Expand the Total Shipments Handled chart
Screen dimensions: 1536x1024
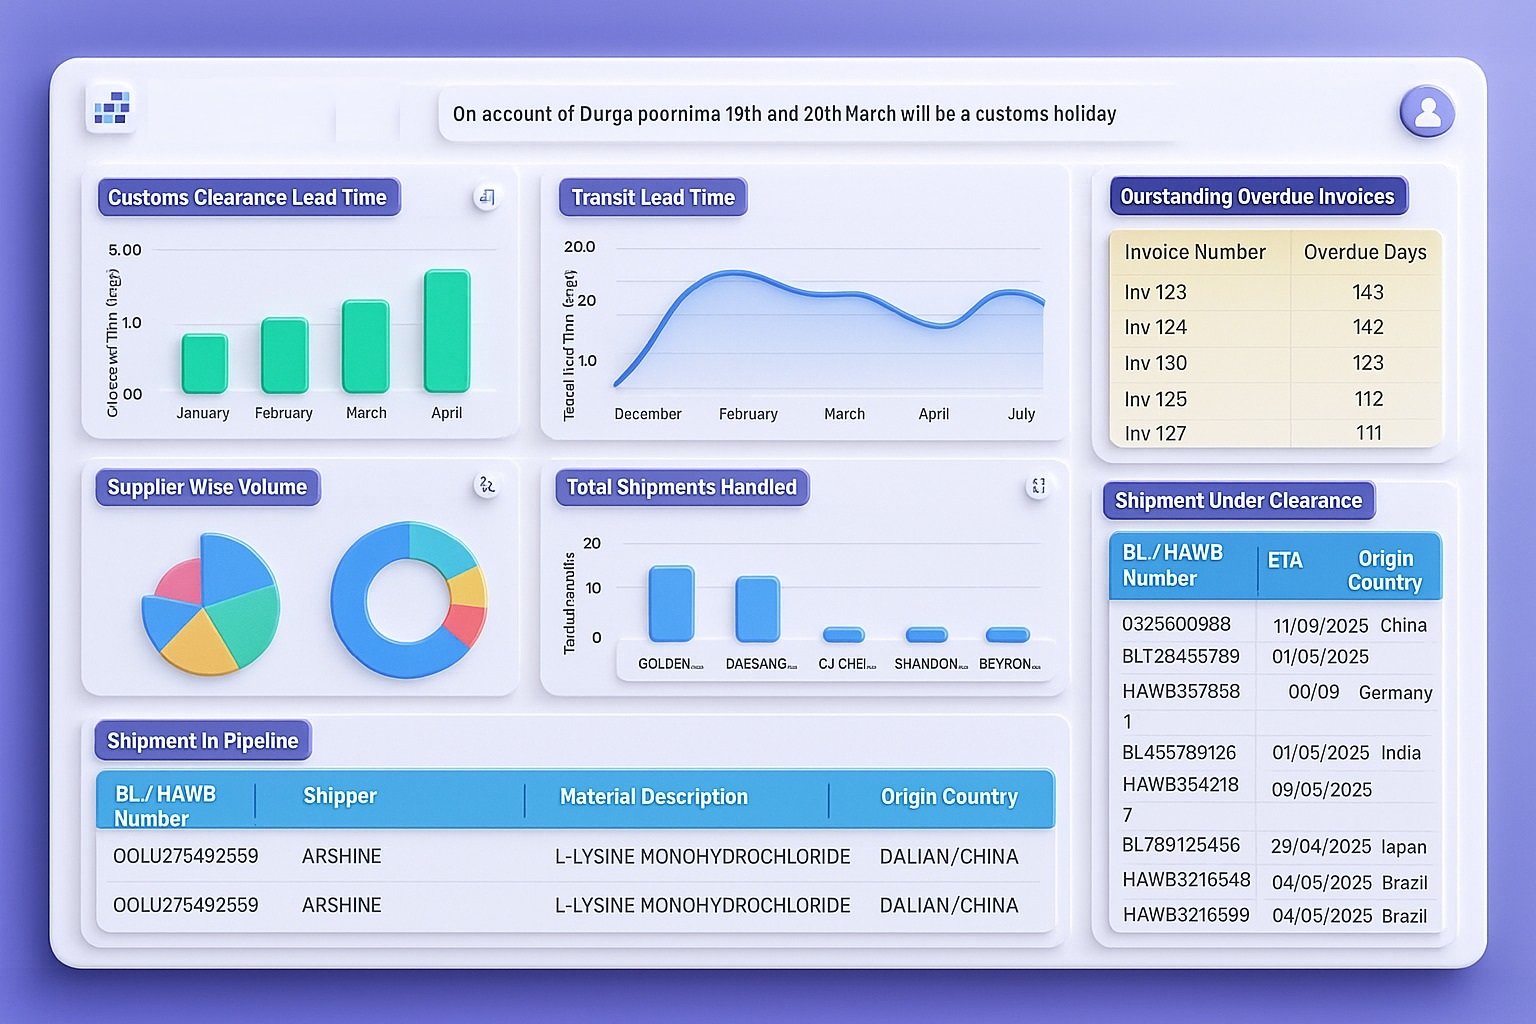[1038, 486]
